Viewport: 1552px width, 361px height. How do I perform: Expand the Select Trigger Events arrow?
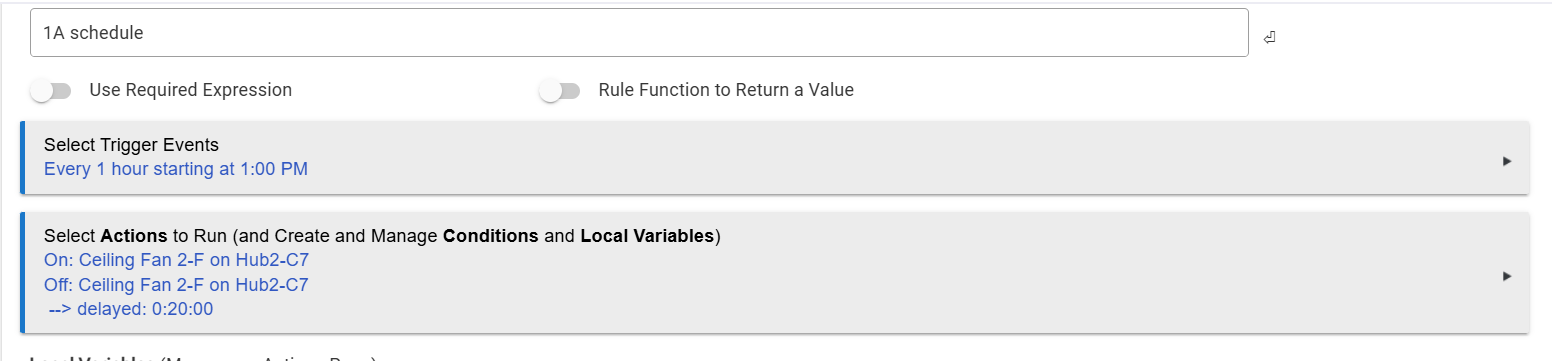pyautogui.click(x=1507, y=161)
